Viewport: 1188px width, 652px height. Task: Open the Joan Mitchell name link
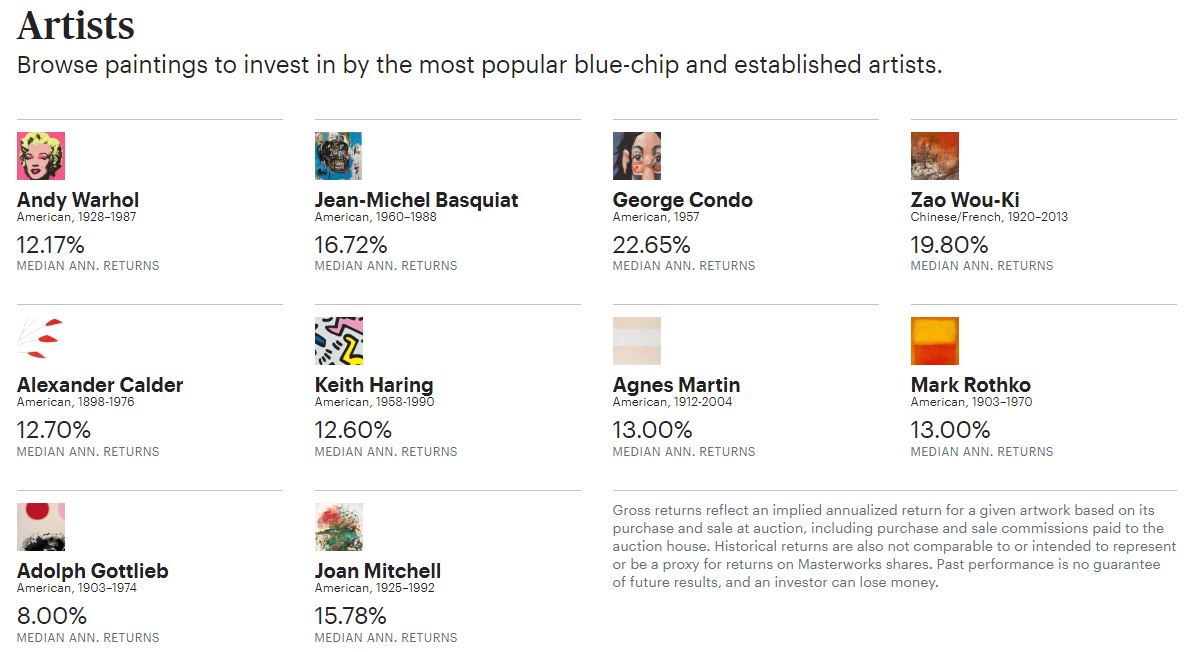click(x=377, y=571)
